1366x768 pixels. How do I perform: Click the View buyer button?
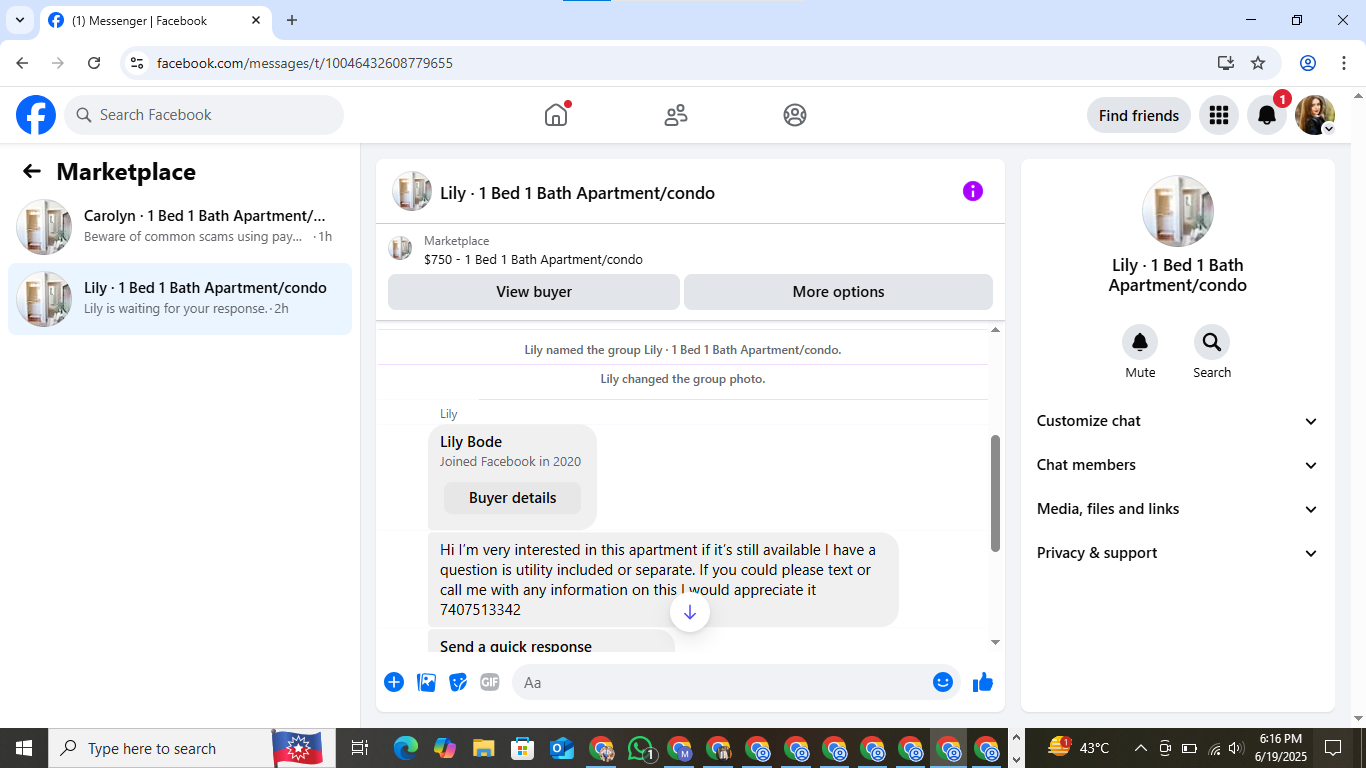click(x=534, y=292)
